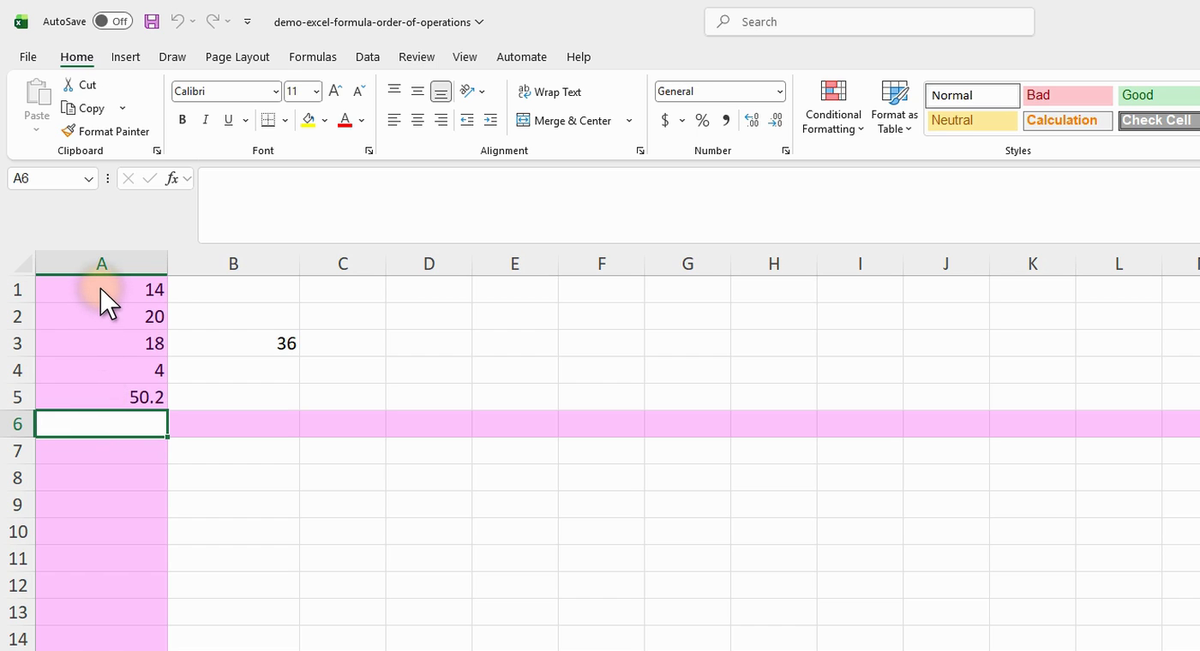The height and width of the screenshot is (651, 1200).
Task: Open the font size 11 dropdown
Action: 316,91
